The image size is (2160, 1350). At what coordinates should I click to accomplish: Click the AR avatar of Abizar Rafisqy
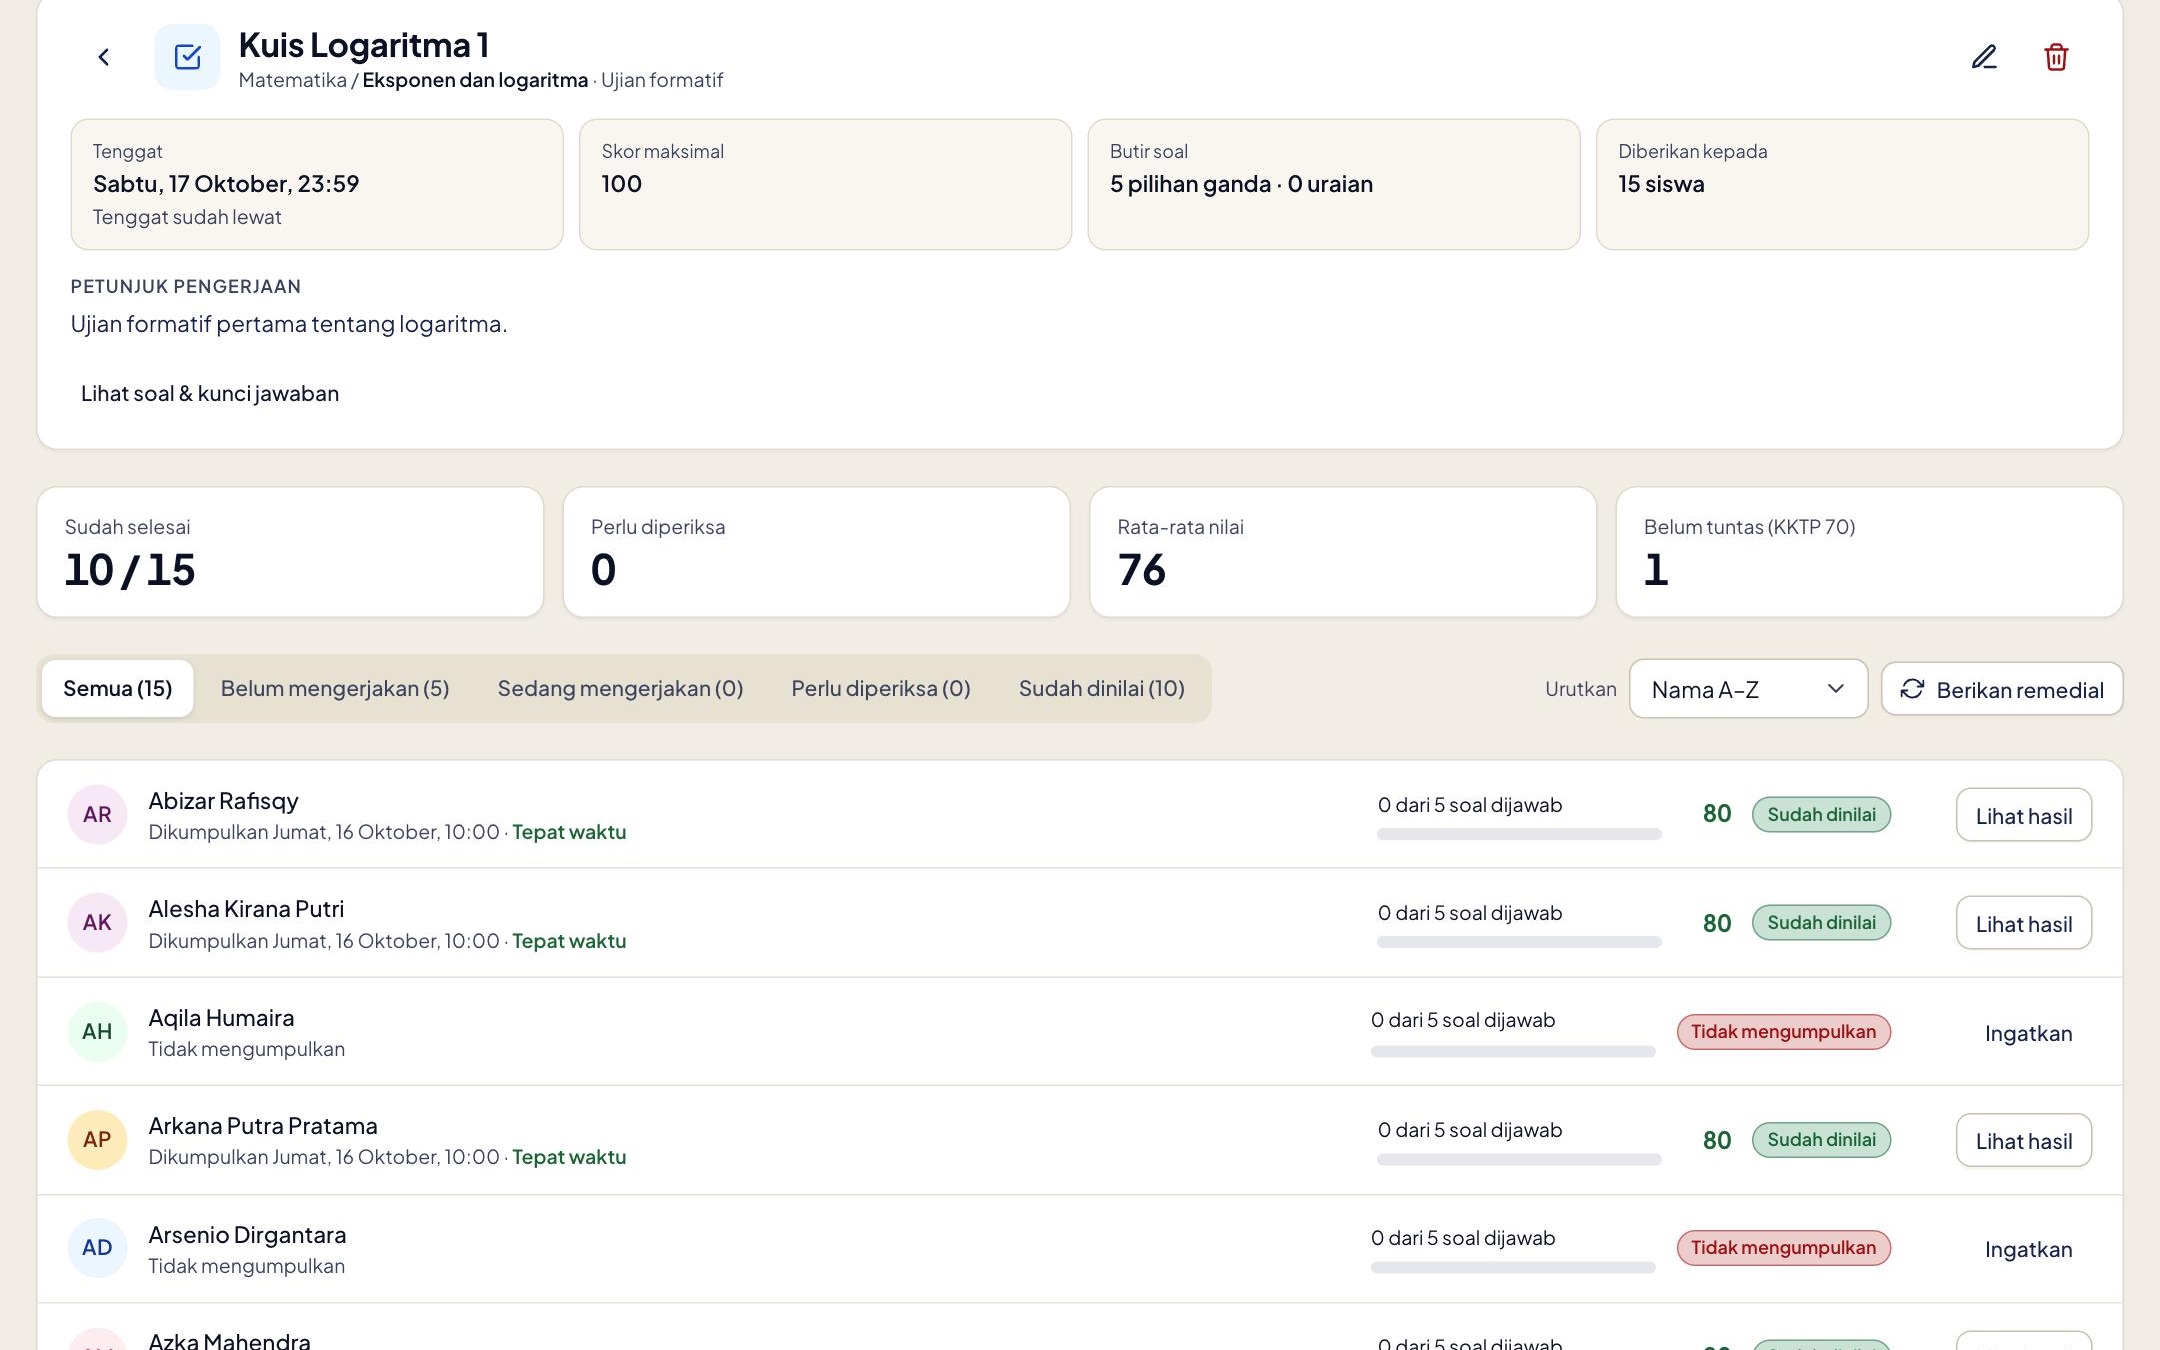97,814
